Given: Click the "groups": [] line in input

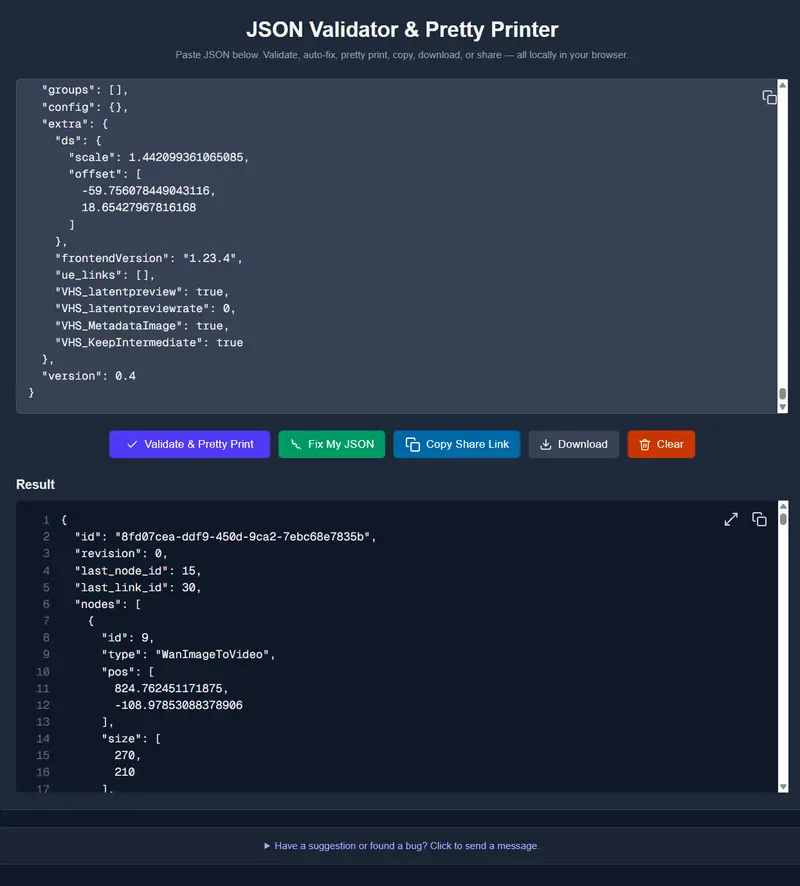Looking at the screenshot, I should (85, 90).
